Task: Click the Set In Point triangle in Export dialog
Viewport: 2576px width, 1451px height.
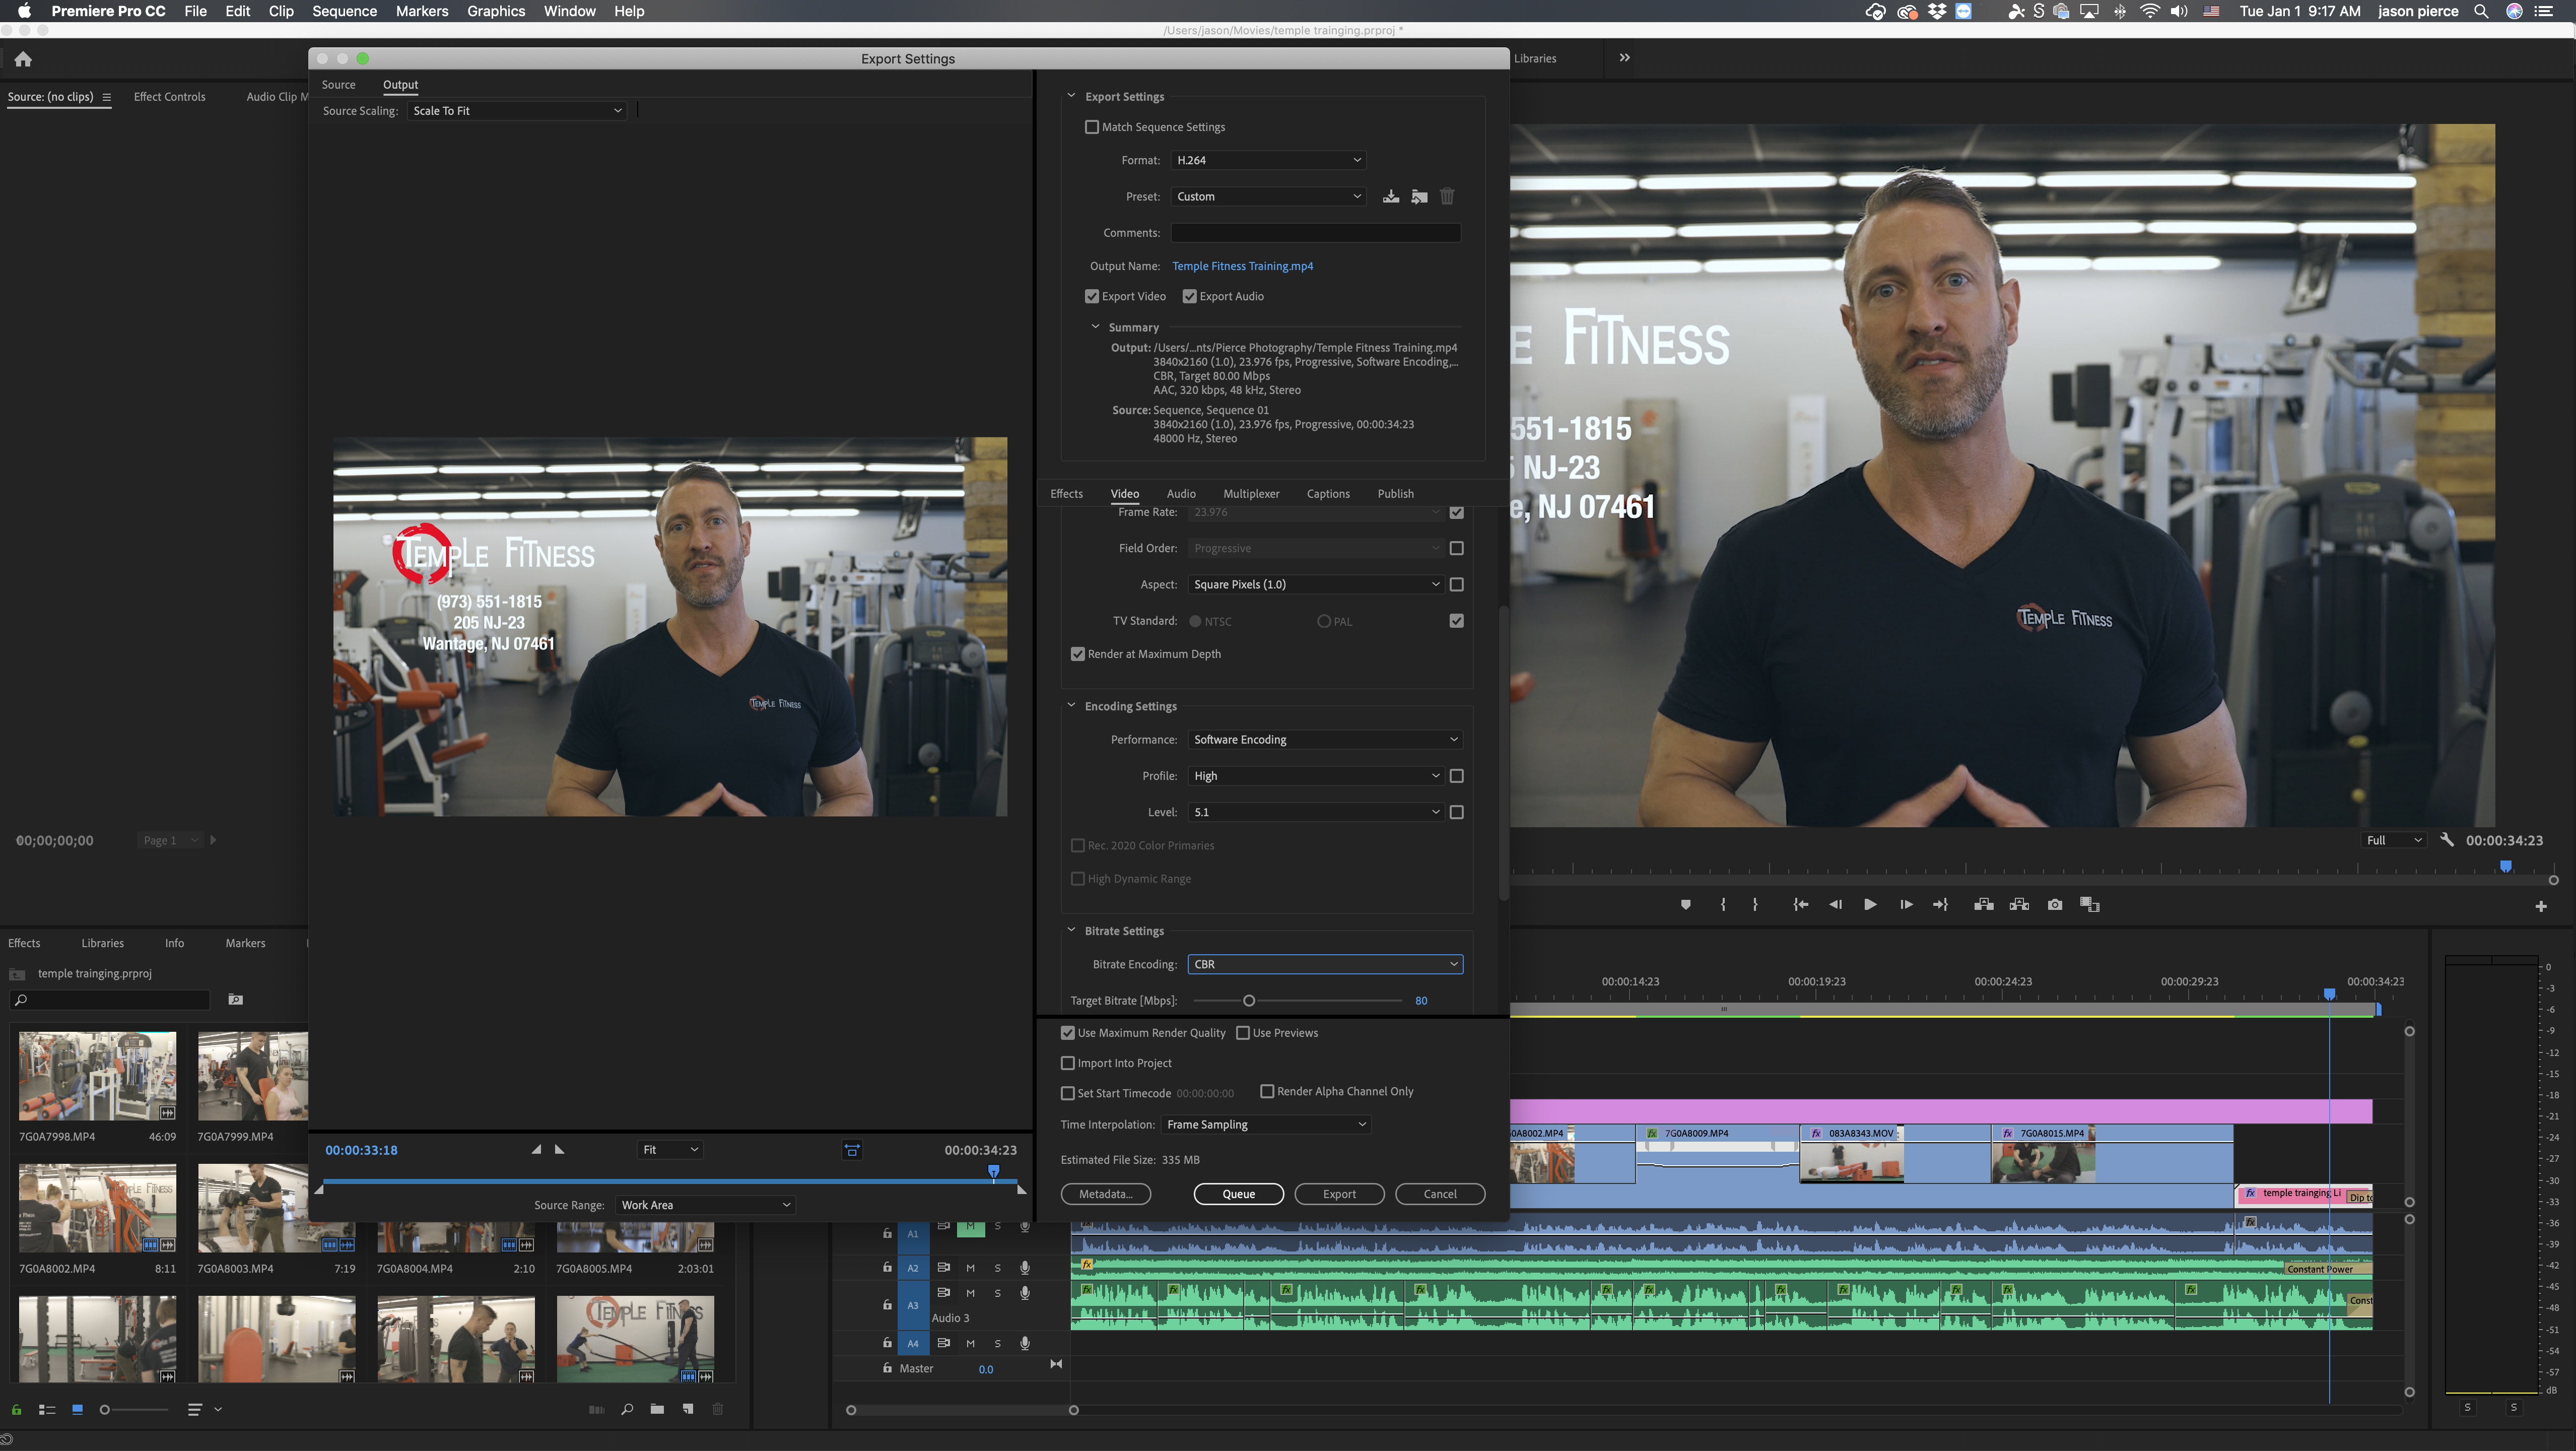Action: tap(536, 1149)
